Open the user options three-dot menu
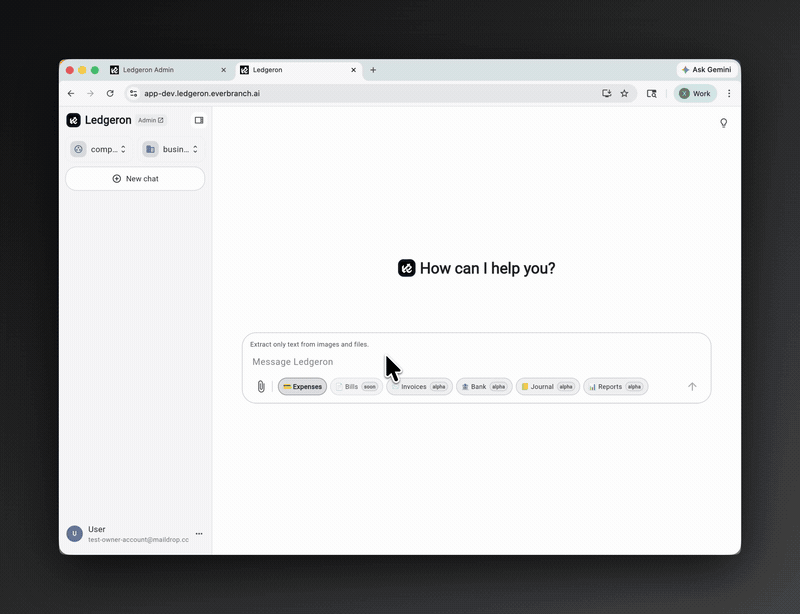This screenshot has width=800, height=614. (199, 534)
